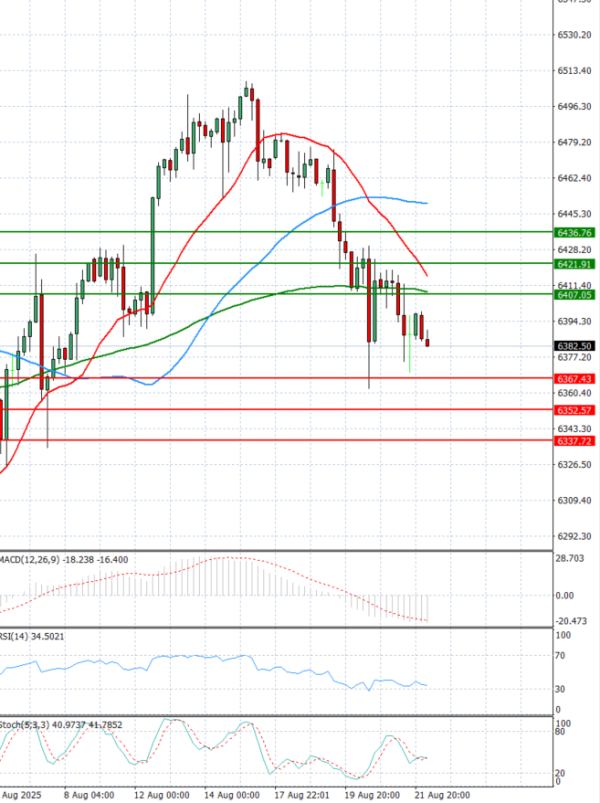600x803 pixels.
Task: Click the 6496.30 price scale value
Action: pyautogui.click(x=574, y=107)
